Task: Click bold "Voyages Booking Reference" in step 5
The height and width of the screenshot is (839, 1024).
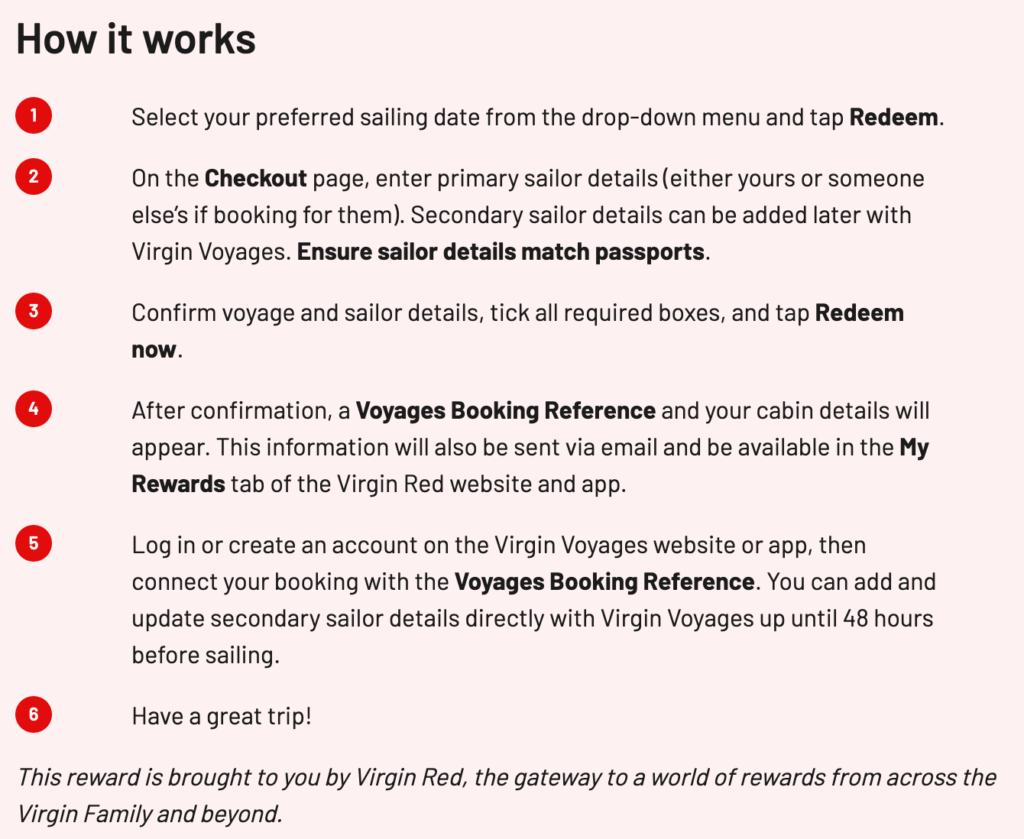Action: (604, 582)
